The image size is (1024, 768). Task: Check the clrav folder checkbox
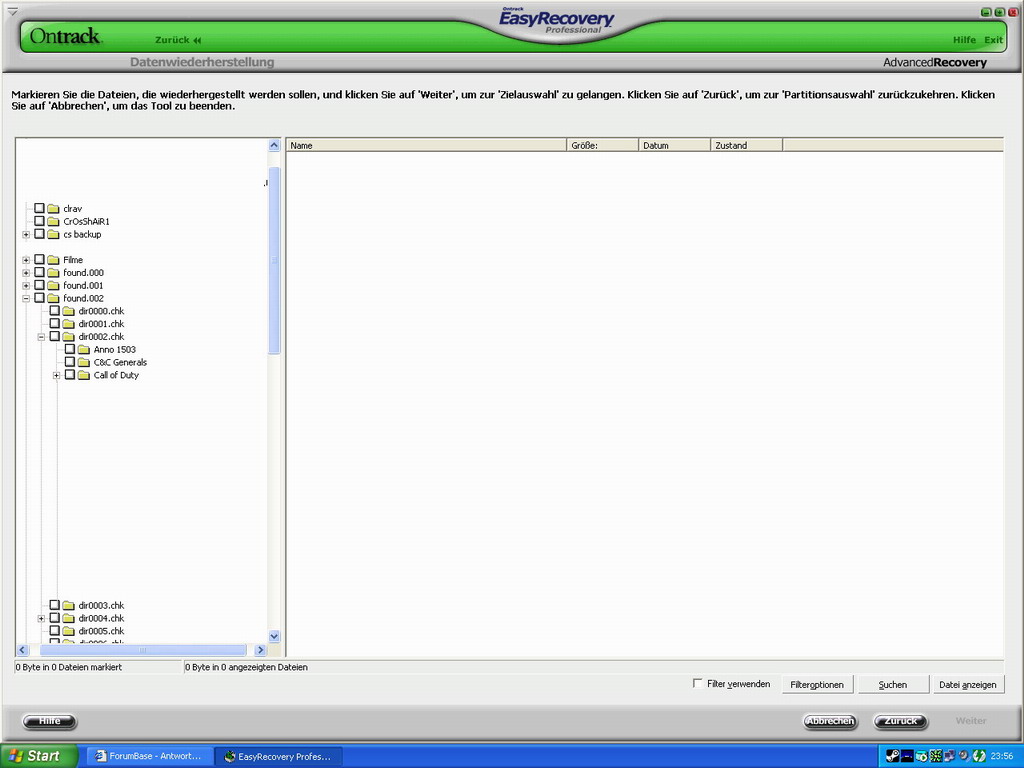(39, 208)
